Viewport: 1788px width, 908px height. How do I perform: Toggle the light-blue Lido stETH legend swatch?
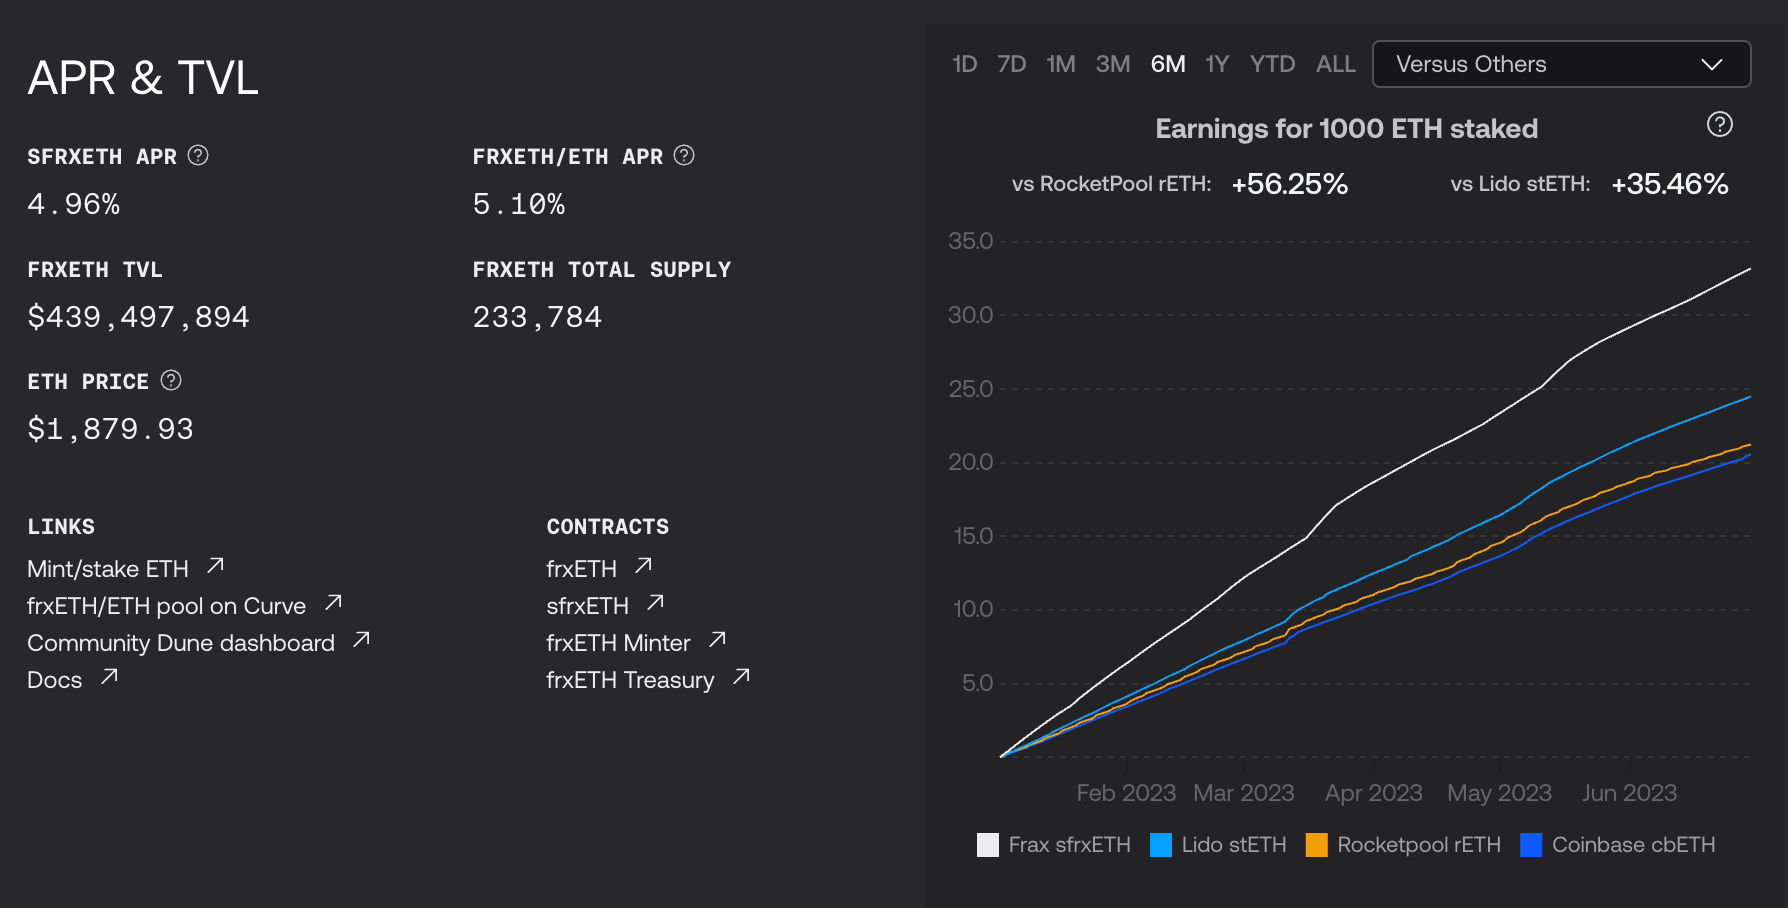click(1161, 845)
